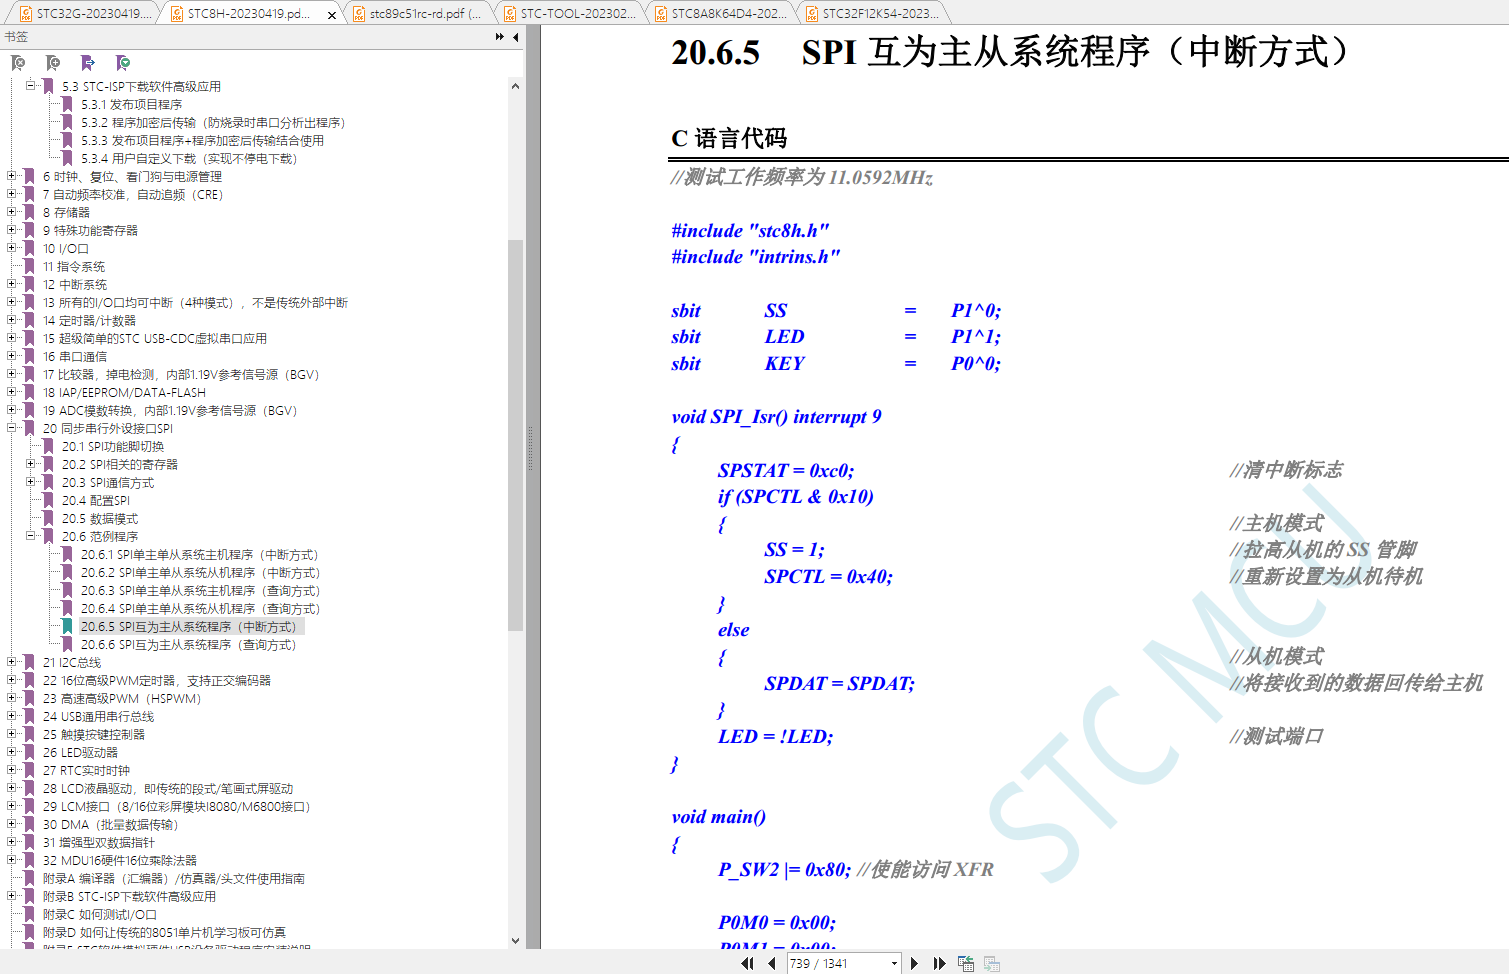The width and height of the screenshot is (1509, 974).
Task: Open bookmark 5.3.4 用户自定义下载
Action: [189, 158]
